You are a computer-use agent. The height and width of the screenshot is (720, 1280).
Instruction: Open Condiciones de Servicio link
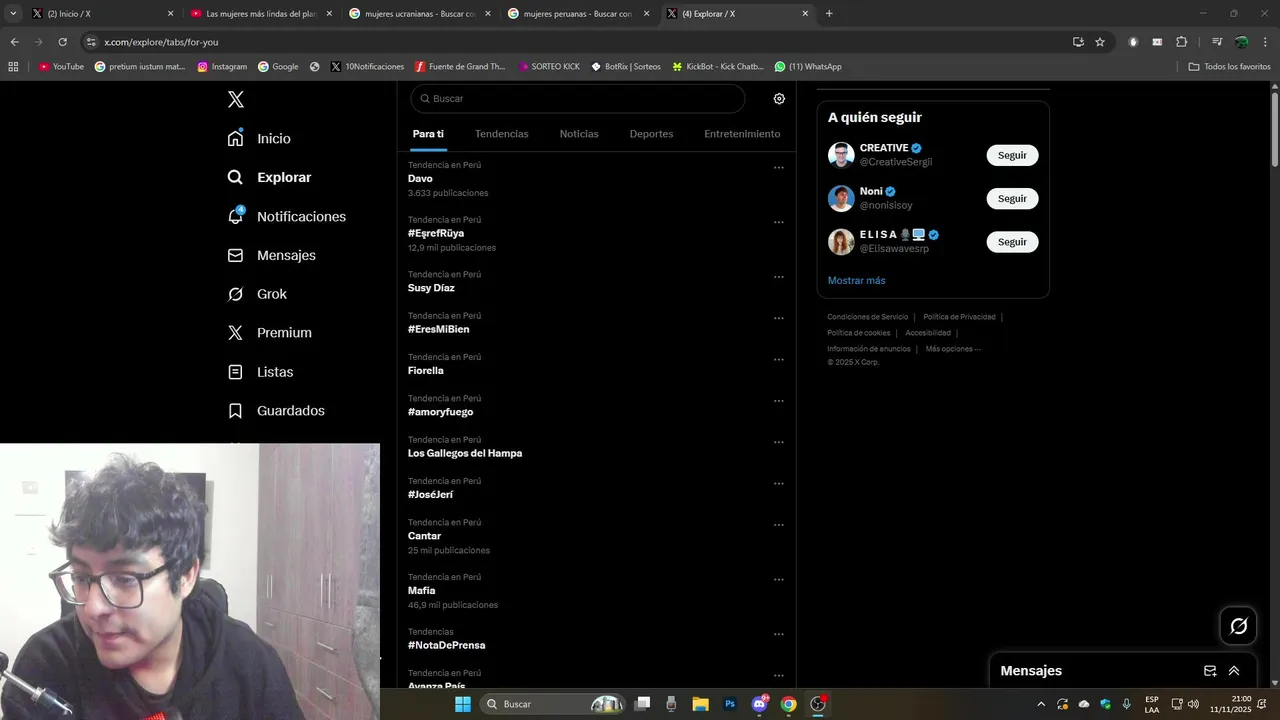tap(867, 317)
